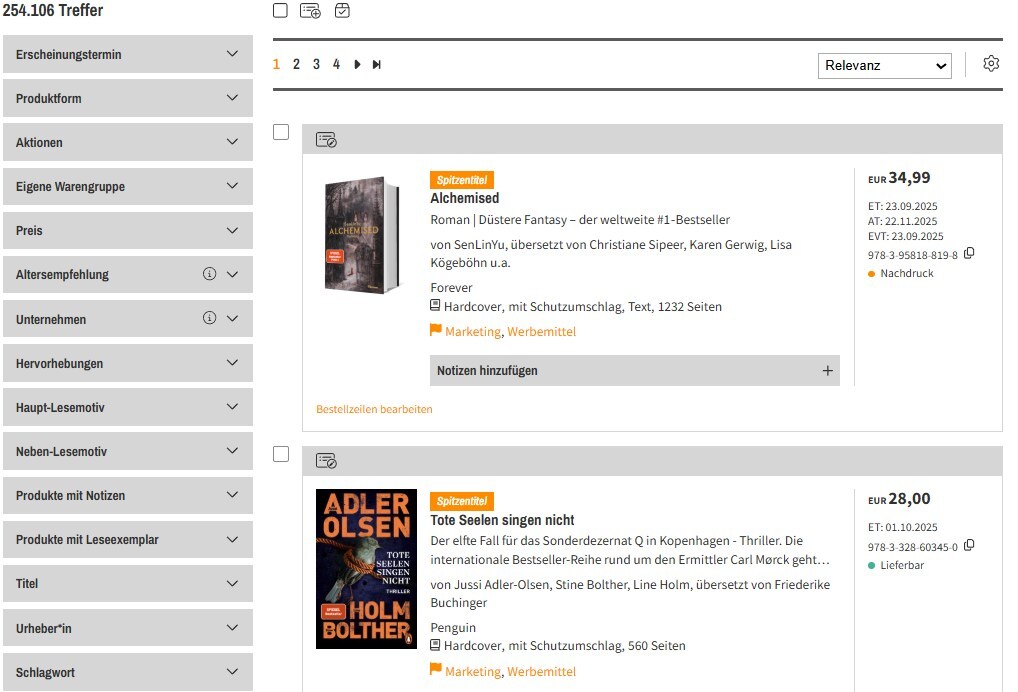Click the Bestellzeilen bearbeiten link
The height and width of the screenshot is (692, 1018).
(374, 409)
